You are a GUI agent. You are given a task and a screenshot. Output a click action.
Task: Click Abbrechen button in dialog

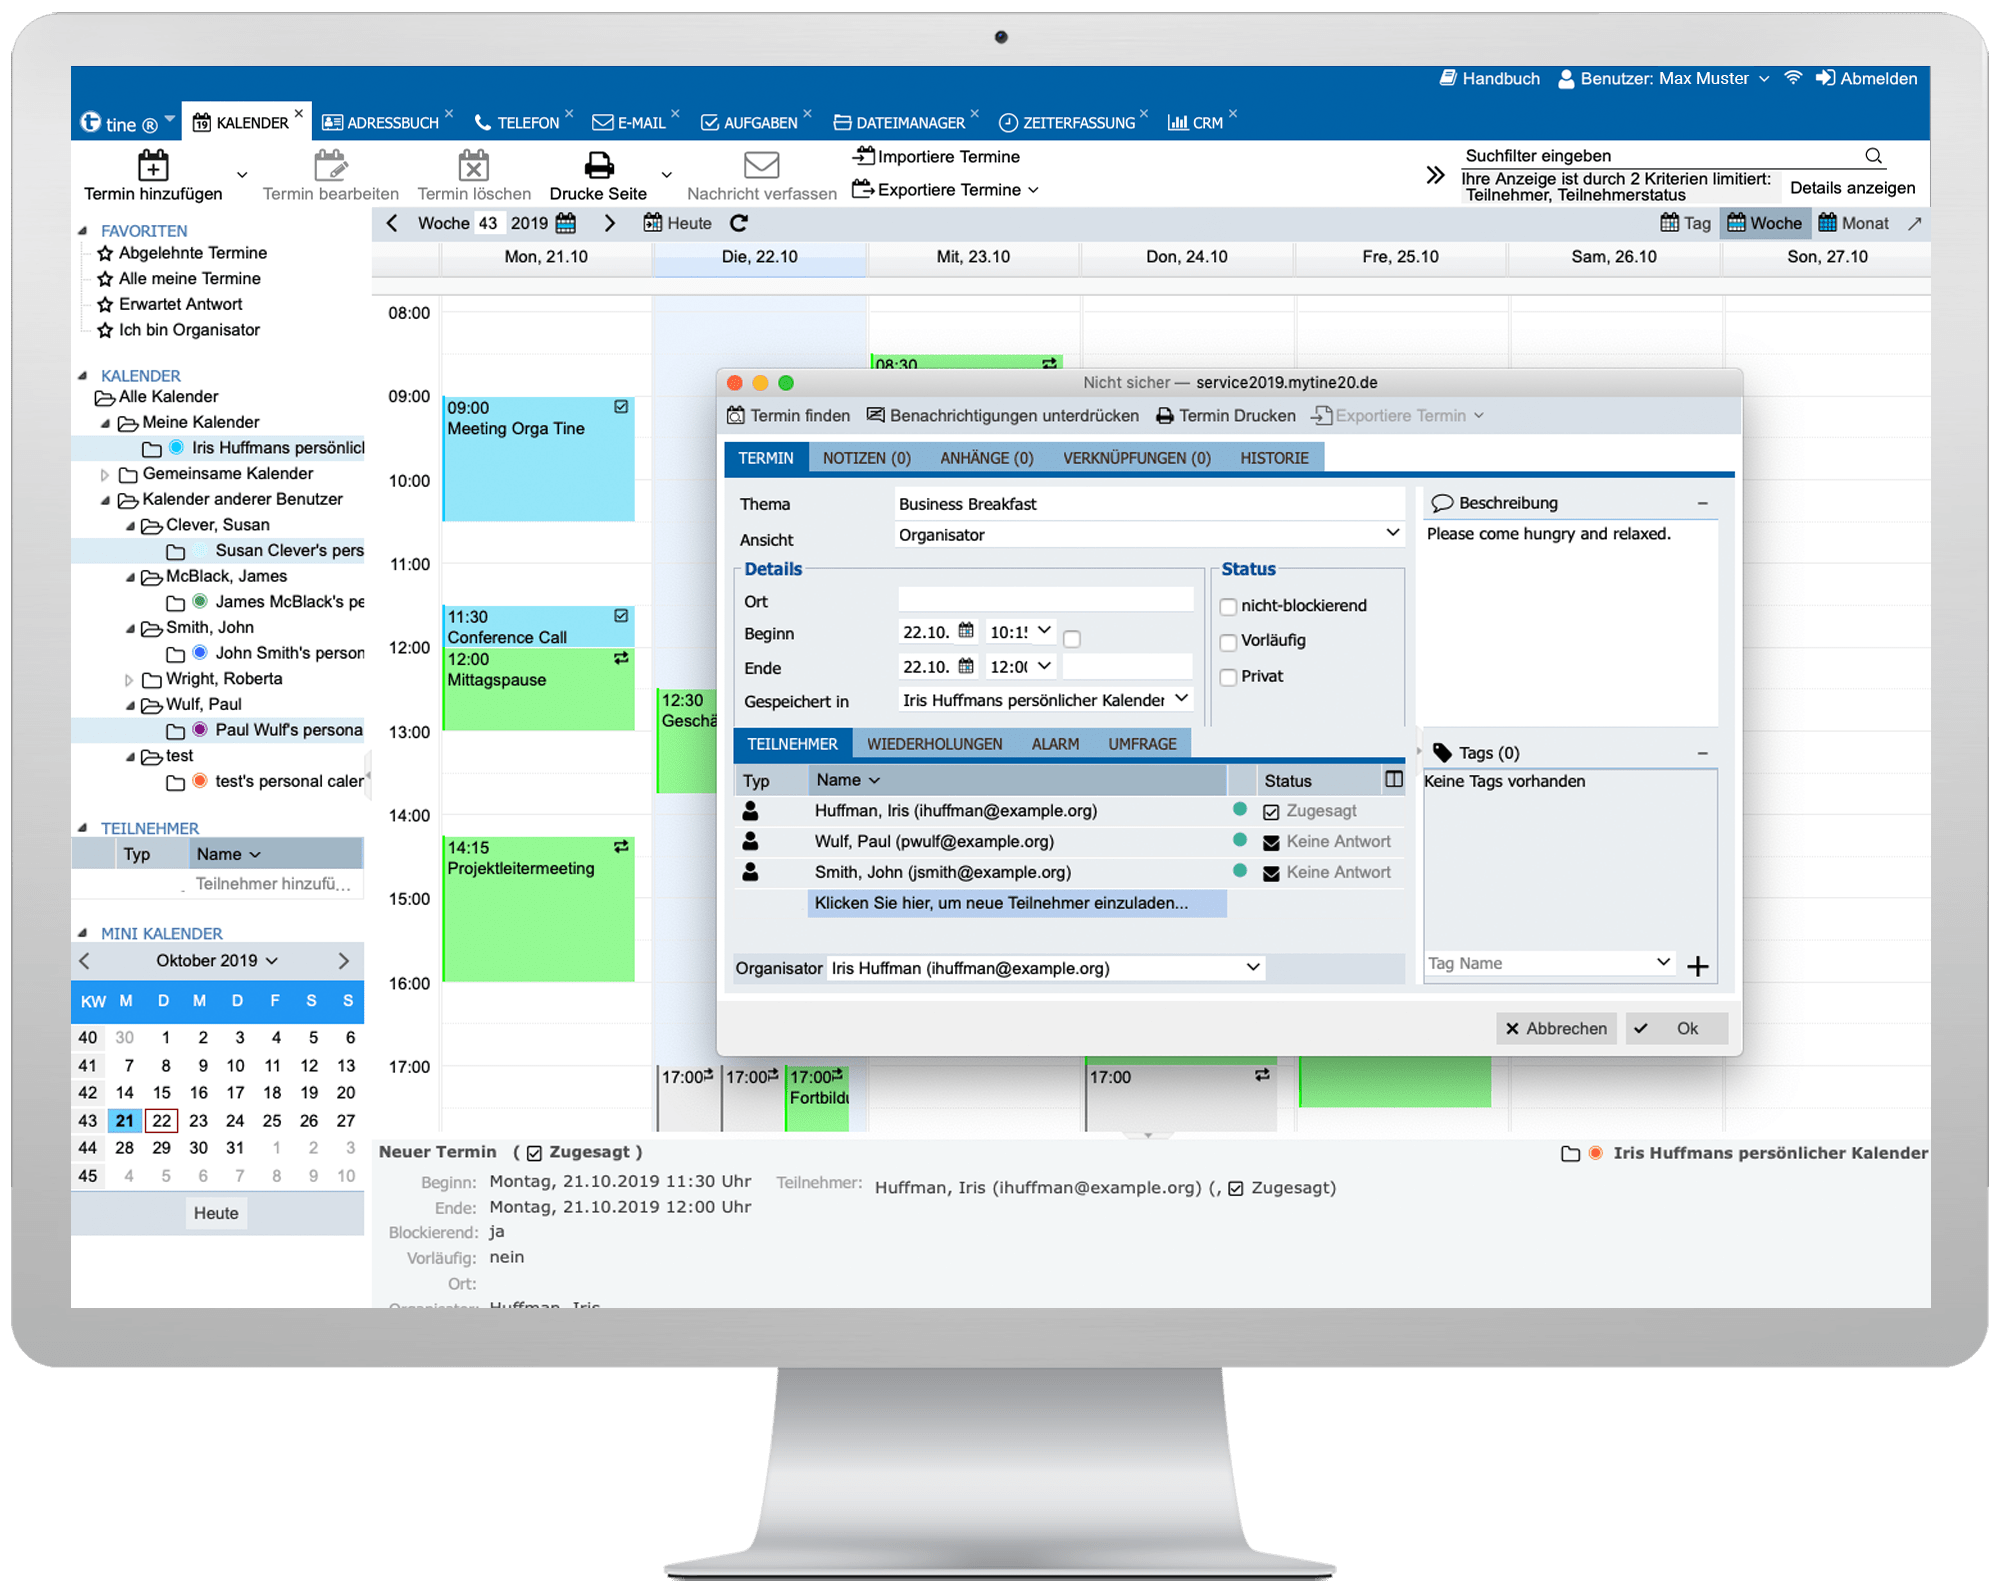point(1556,1028)
